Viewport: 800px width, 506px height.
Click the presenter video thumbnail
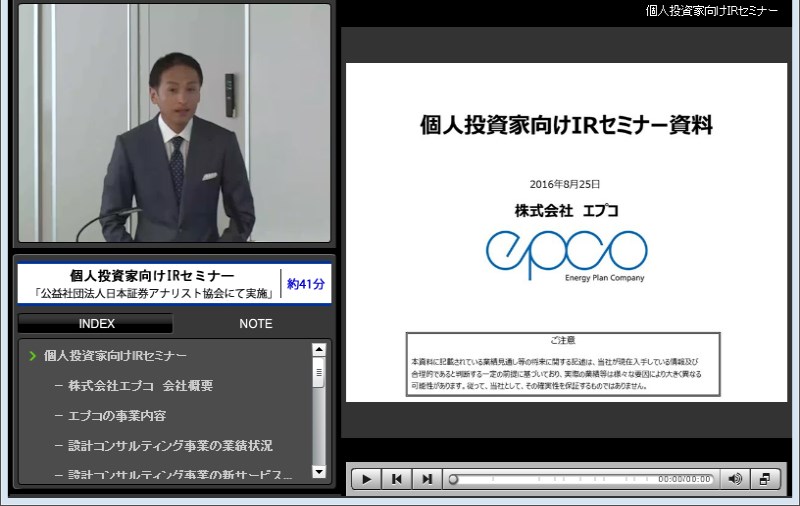pyautogui.click(x=174, y=123)
